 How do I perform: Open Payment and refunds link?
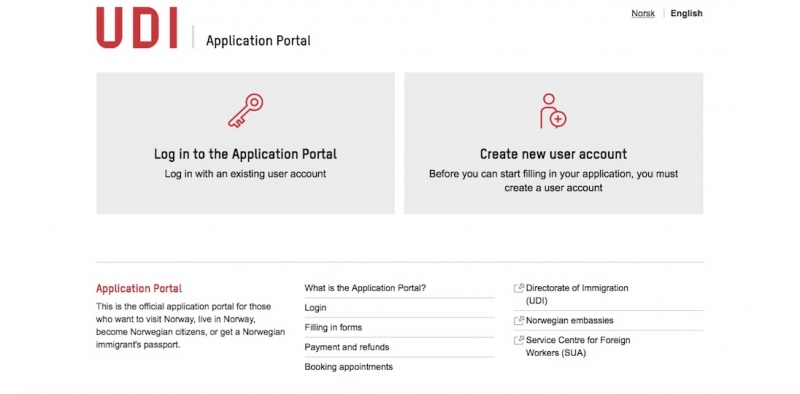[x=347, y=348]
